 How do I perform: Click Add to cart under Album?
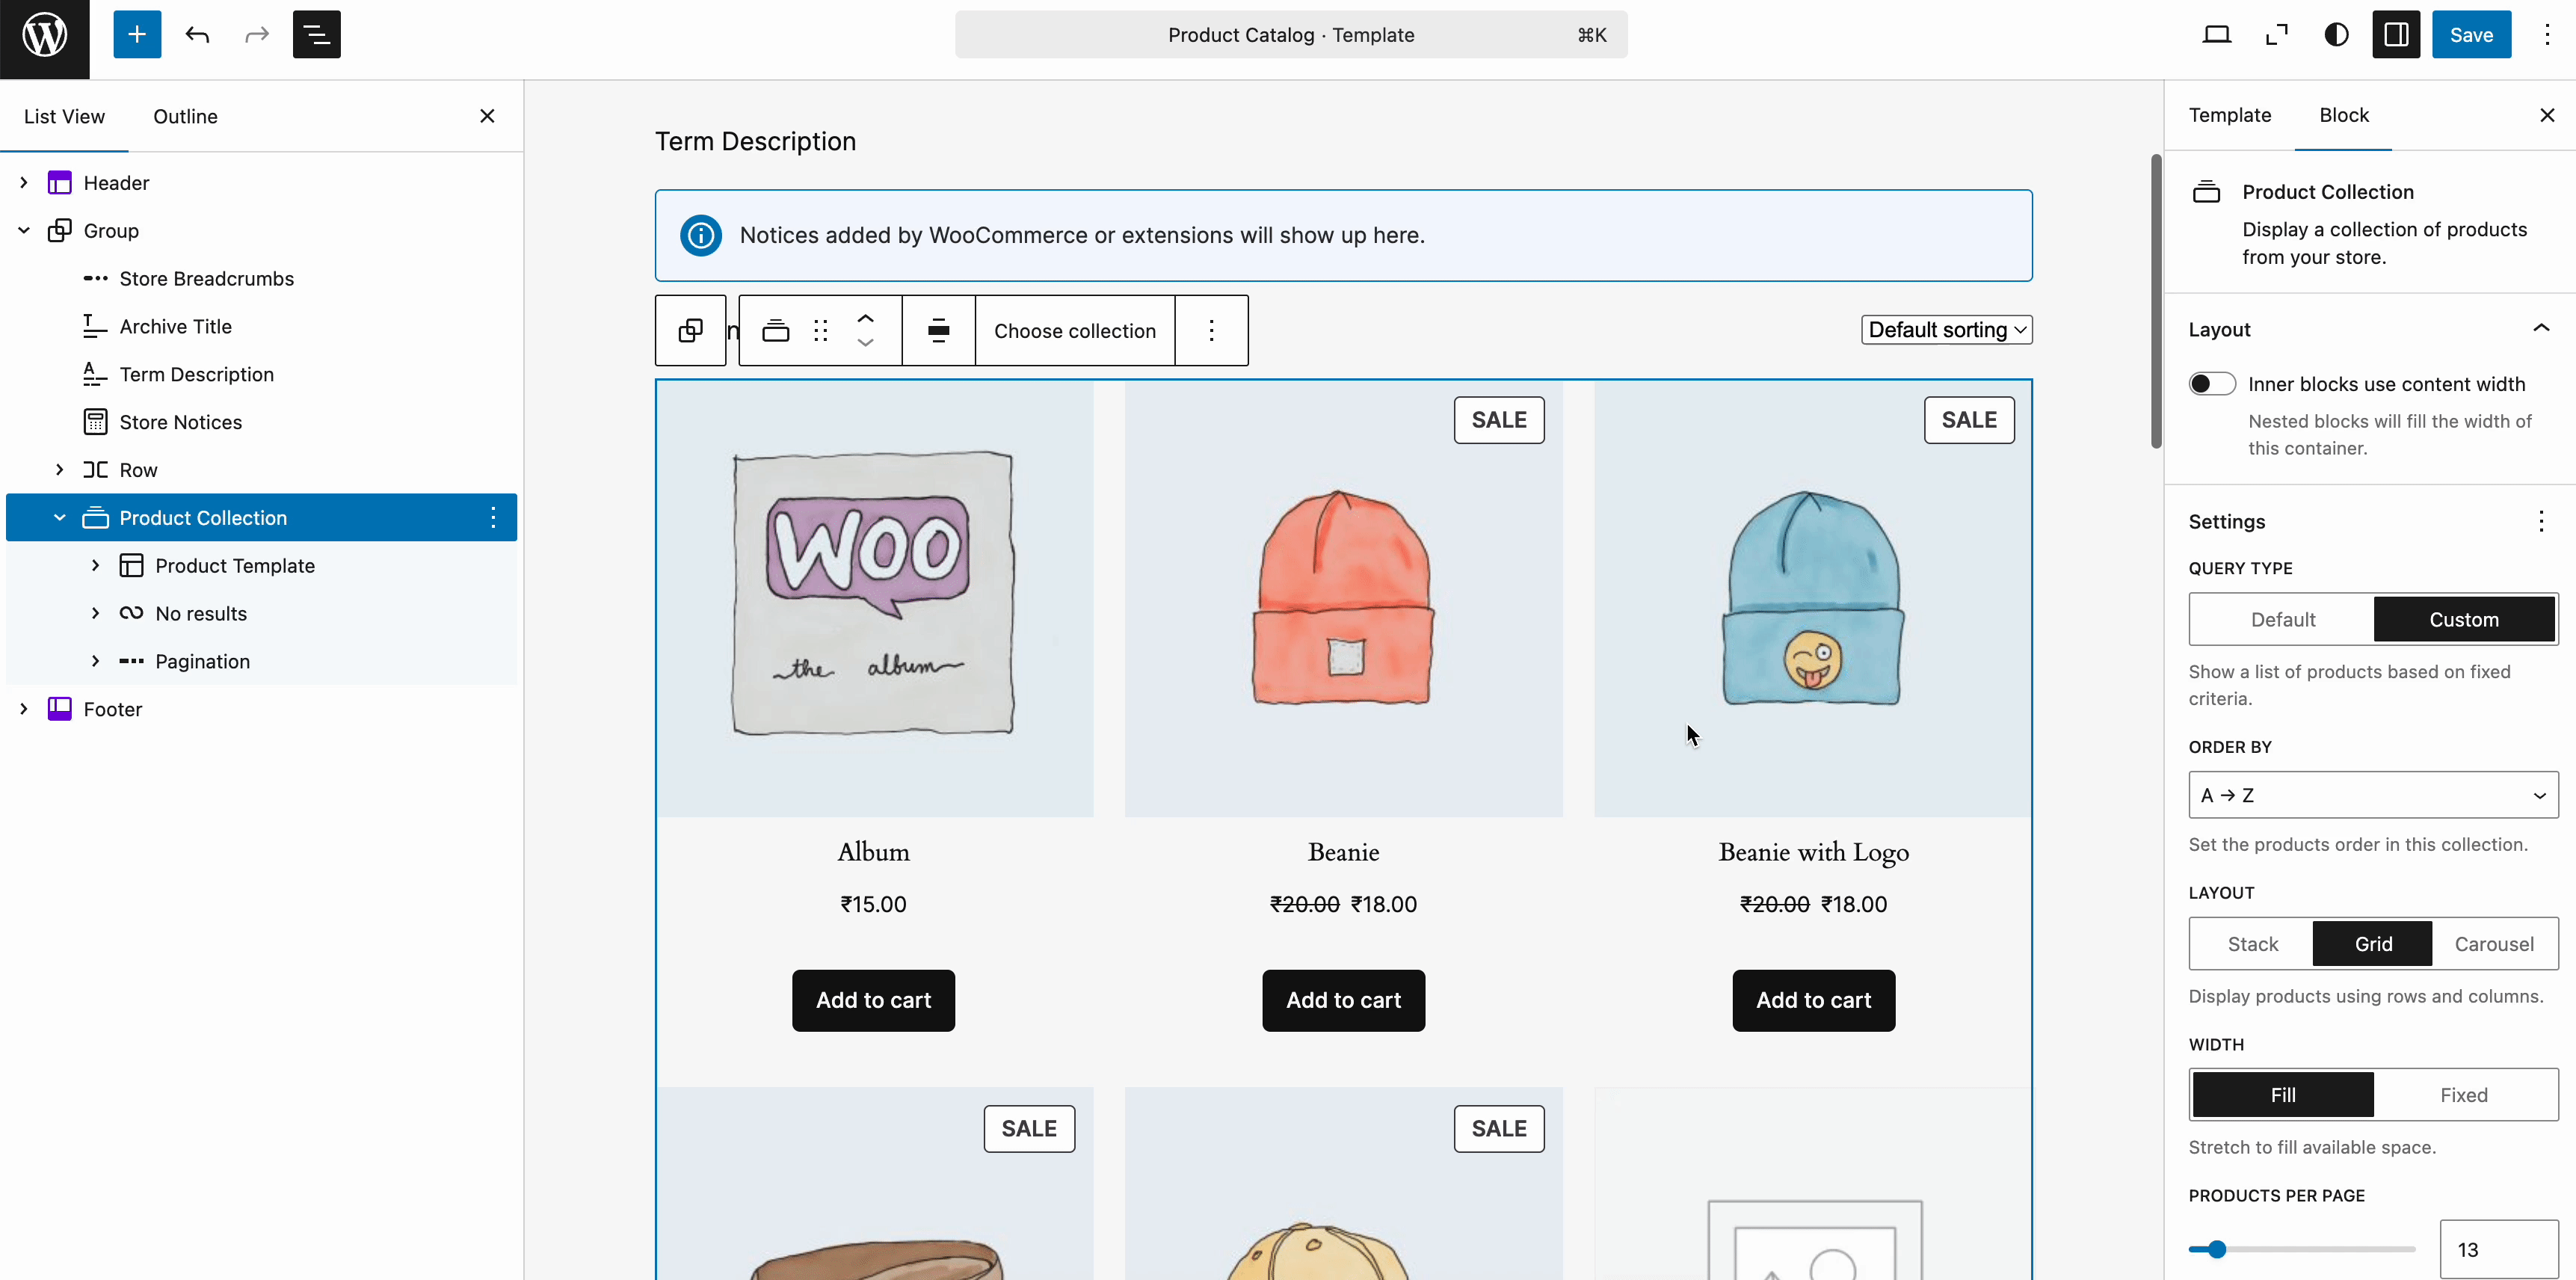coord(873,1000)
